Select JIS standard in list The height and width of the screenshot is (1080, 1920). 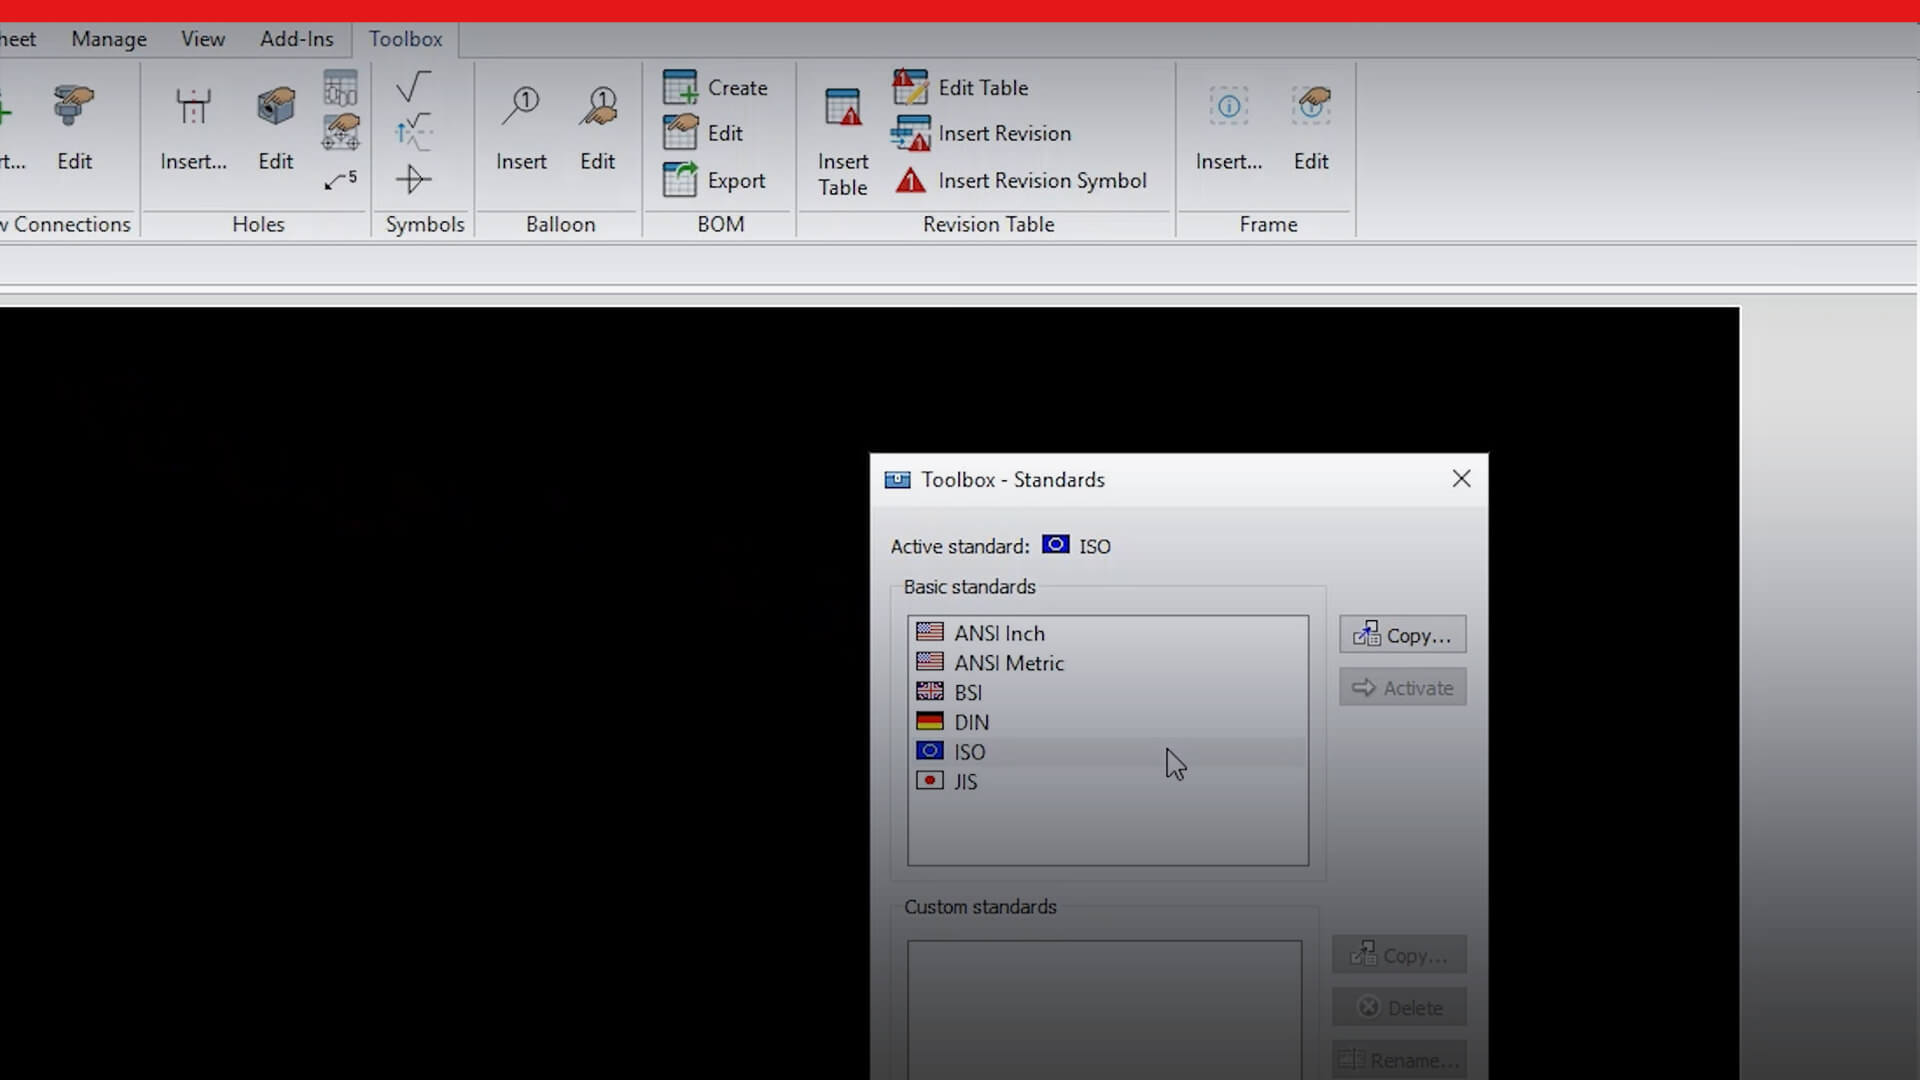tap(1108, 781)
